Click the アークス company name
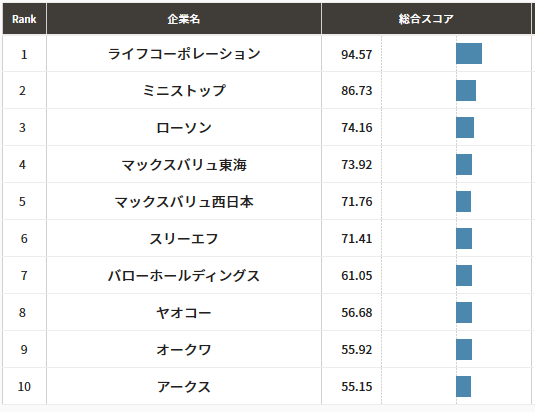The width and height of the screenshot is (535, 412). pos(184,386)
